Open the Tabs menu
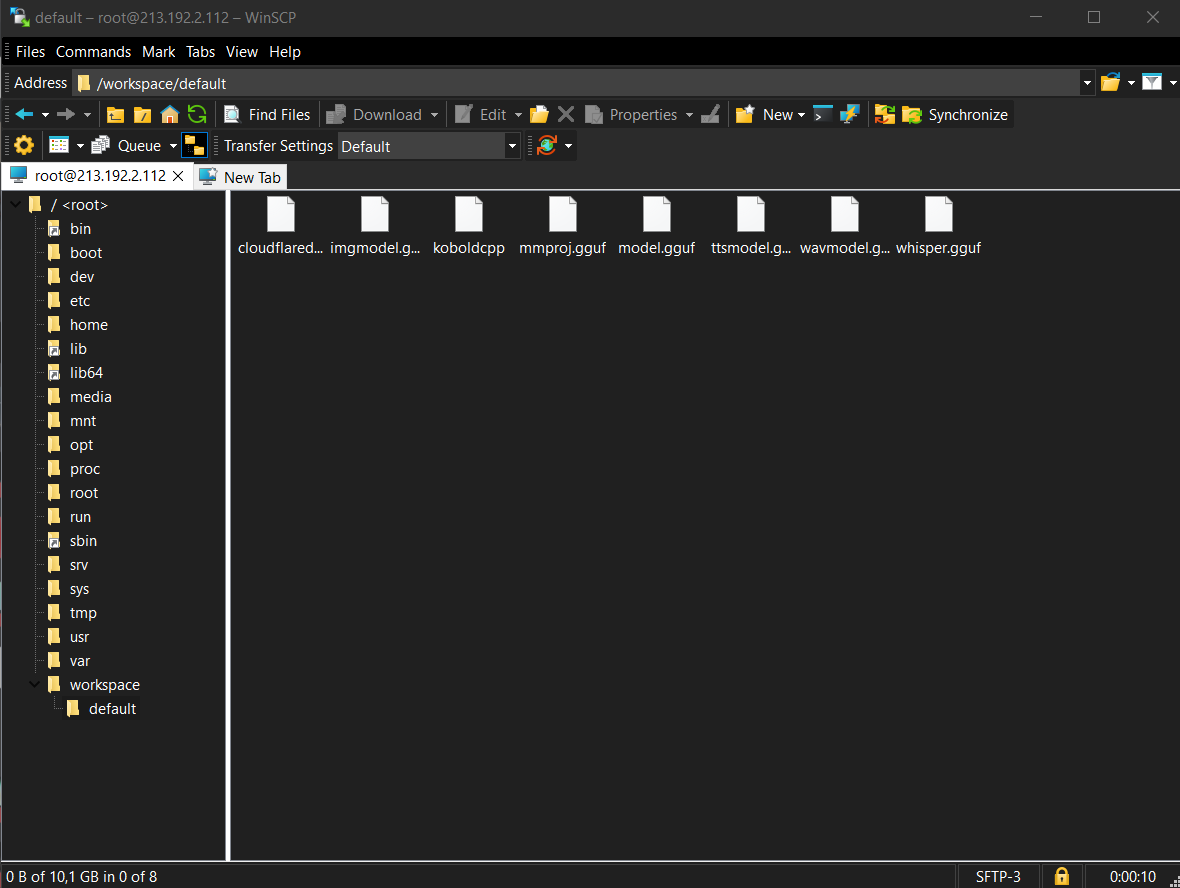The height and width of the screenshot is (888, 1180). pyautogui.click(x=200, y=52)
